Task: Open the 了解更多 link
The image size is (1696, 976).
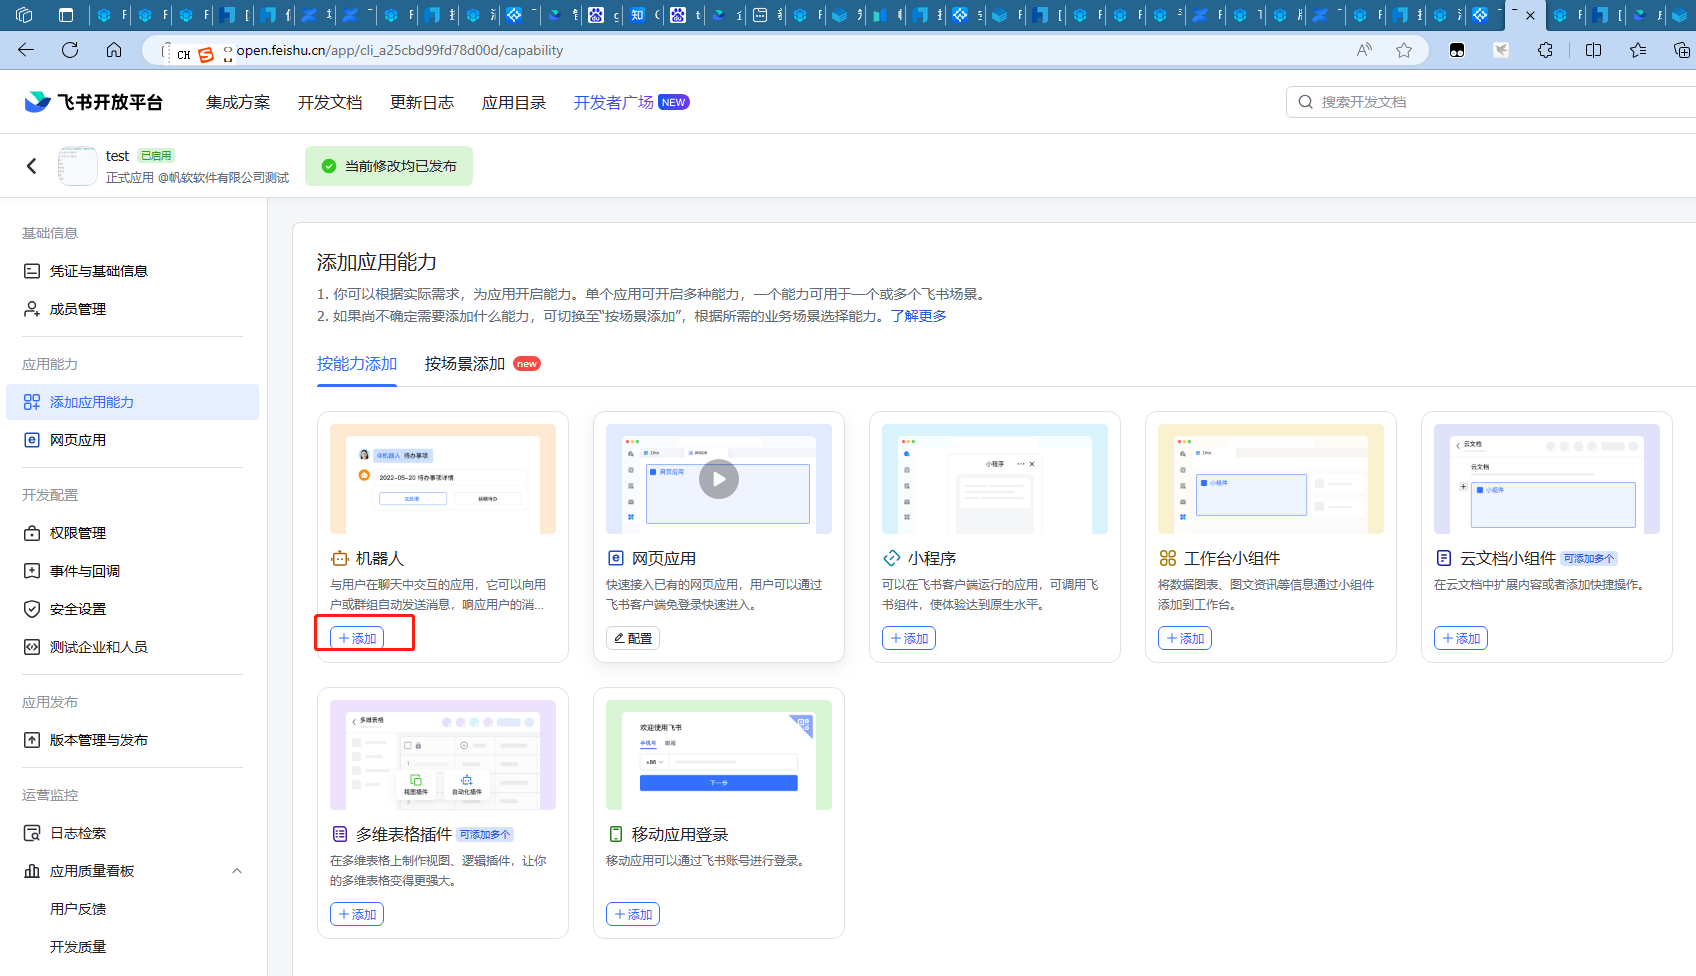Action: pos(919,316)
